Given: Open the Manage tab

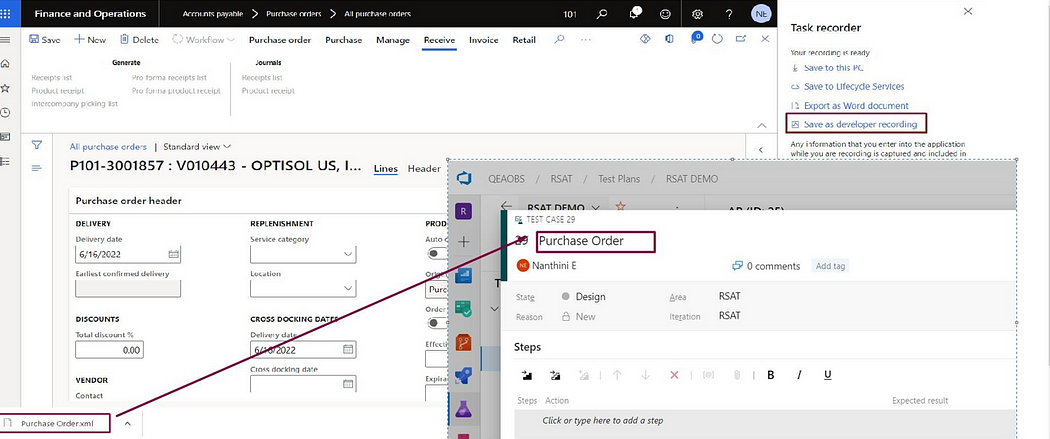Looking at the screenshot, I should 393,40.
